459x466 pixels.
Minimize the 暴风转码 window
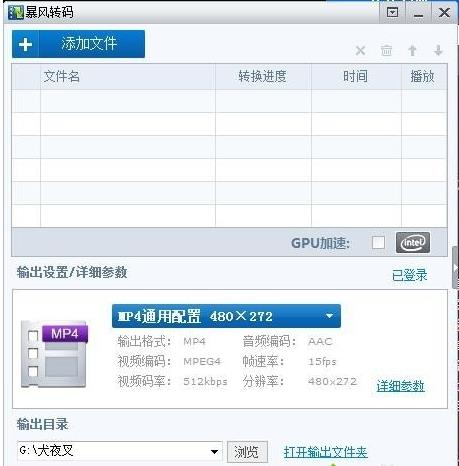click(x=418, y=13)
